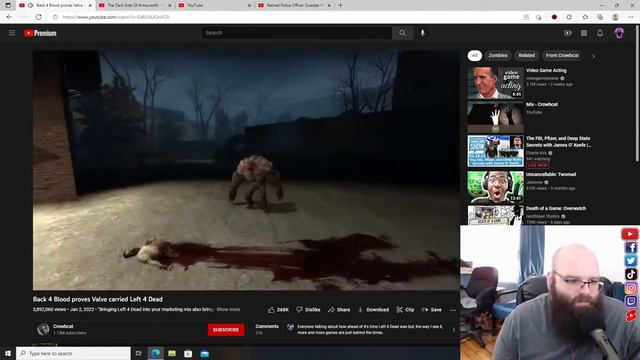Open the Uncancellable: Twomad title link
Image resolution: width=640 pixels, height=360 pixels.
(x=551, y=174)
